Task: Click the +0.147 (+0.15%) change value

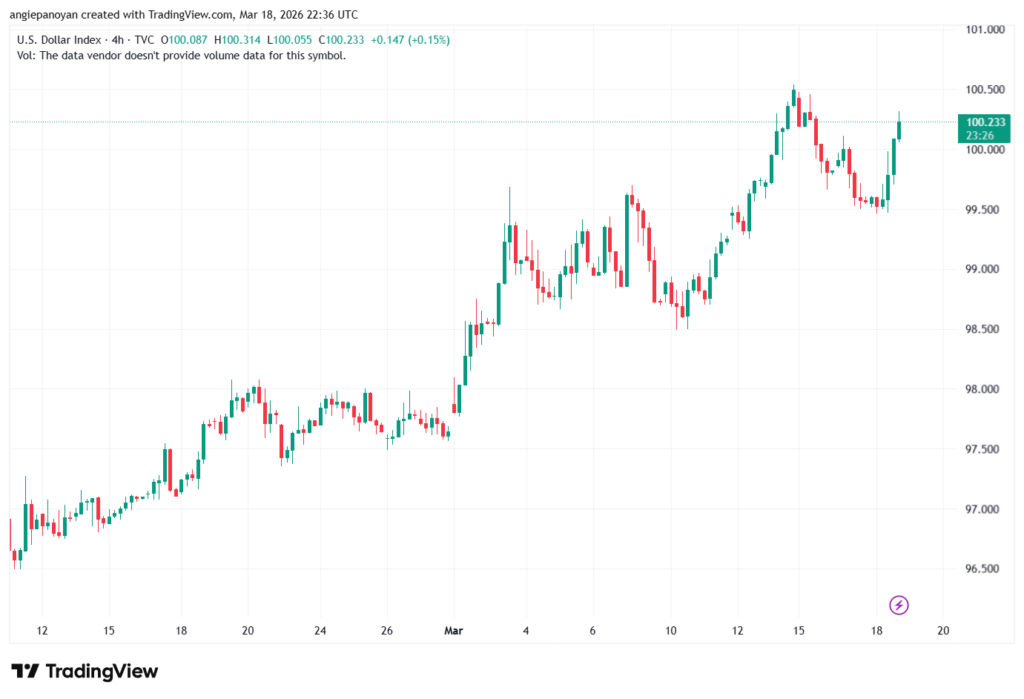Action: tap(410, 40)
